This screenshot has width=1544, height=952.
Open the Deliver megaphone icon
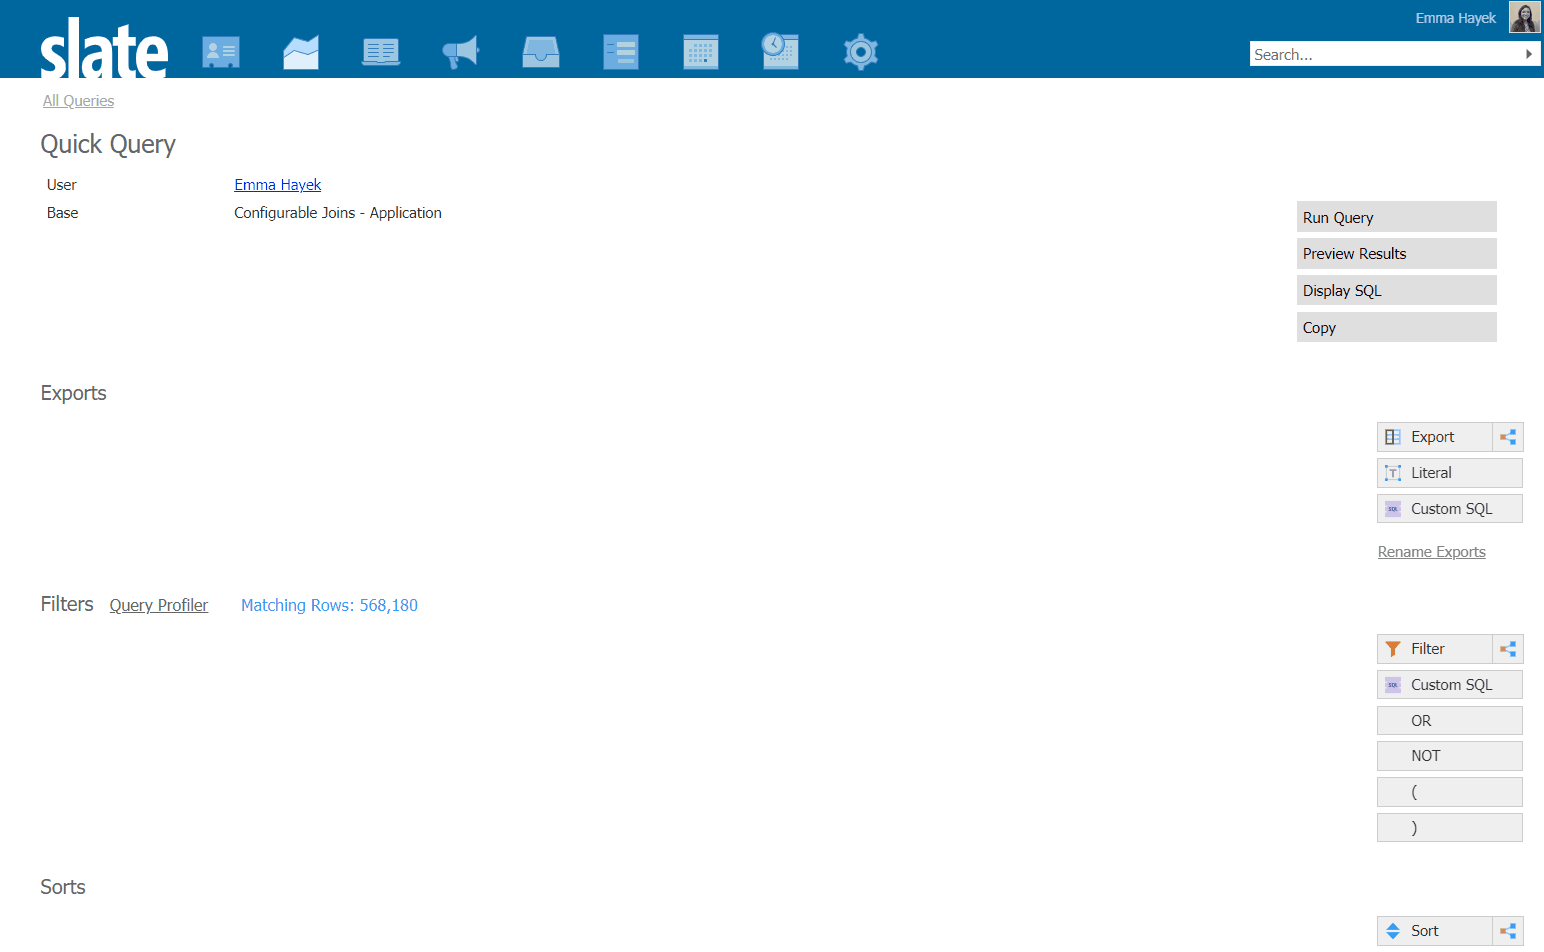click(461, 52)
